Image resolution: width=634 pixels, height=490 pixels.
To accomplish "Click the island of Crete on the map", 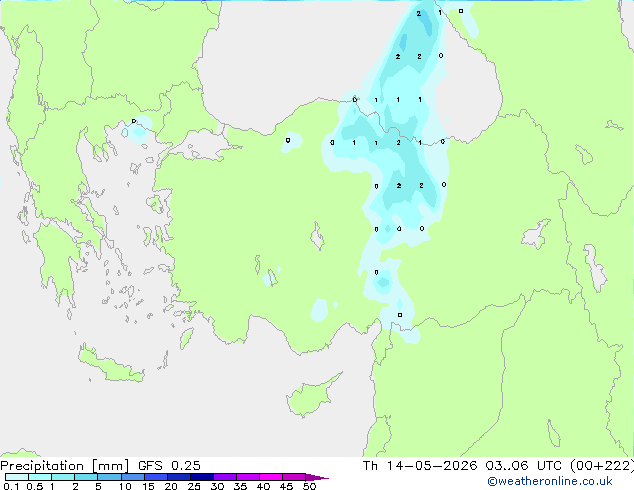I will pos(110,365).
